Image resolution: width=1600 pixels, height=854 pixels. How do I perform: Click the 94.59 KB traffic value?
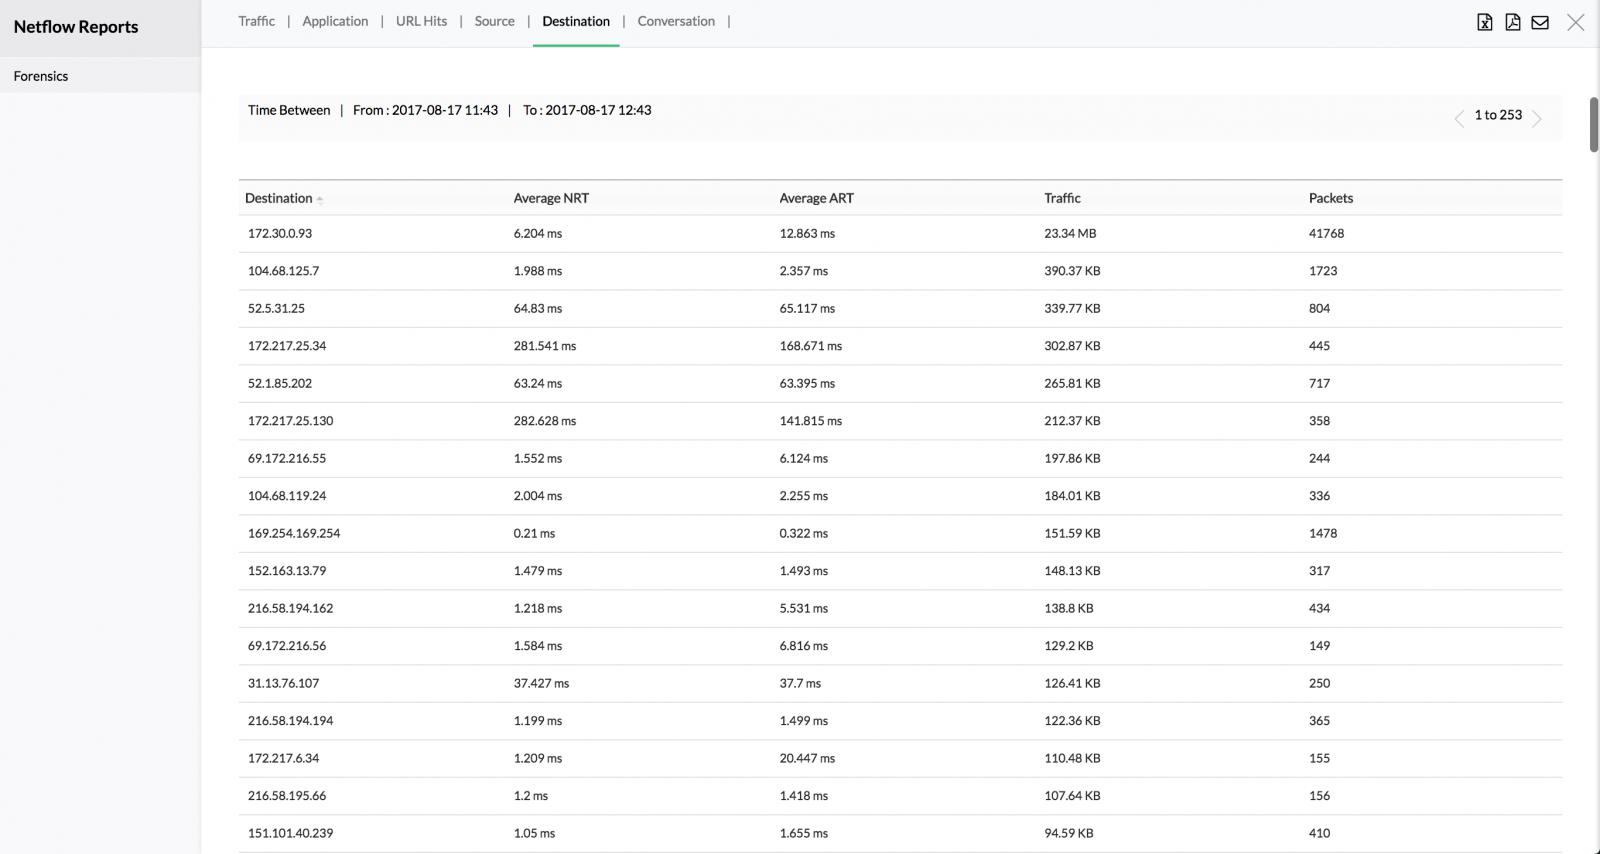click(1069, 833)
